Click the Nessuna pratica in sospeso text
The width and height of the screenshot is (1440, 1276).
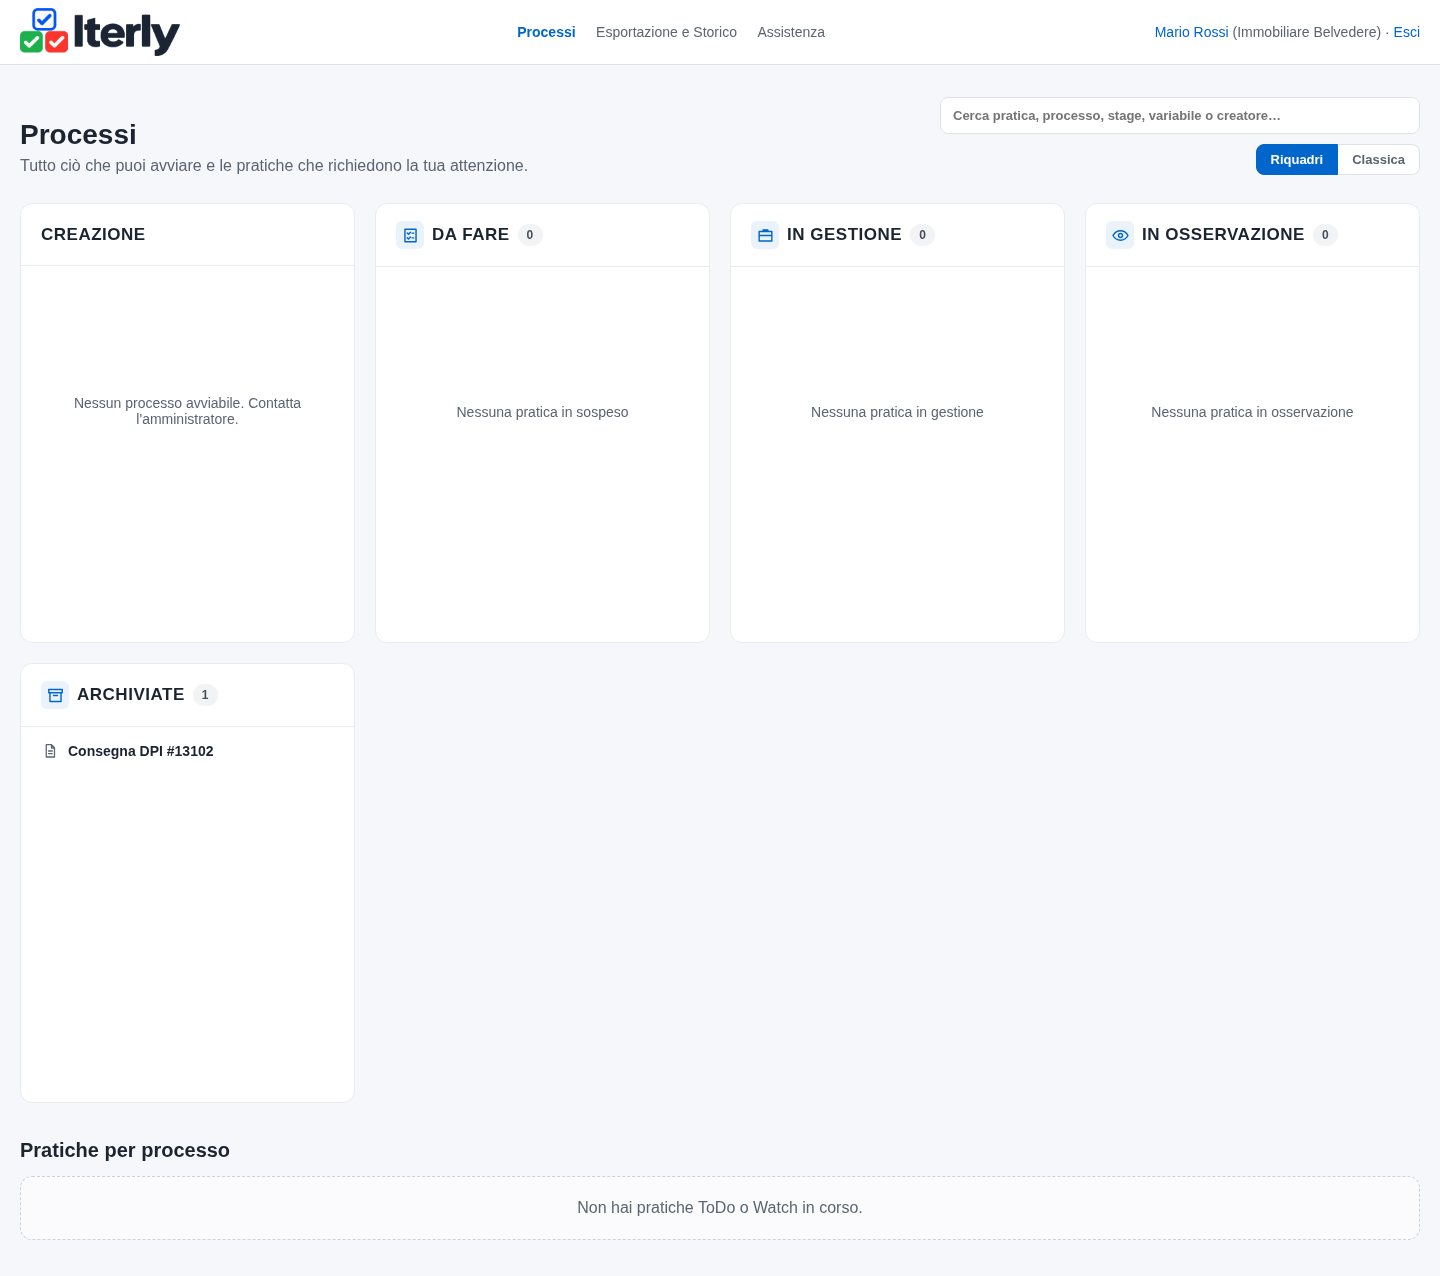542,412
